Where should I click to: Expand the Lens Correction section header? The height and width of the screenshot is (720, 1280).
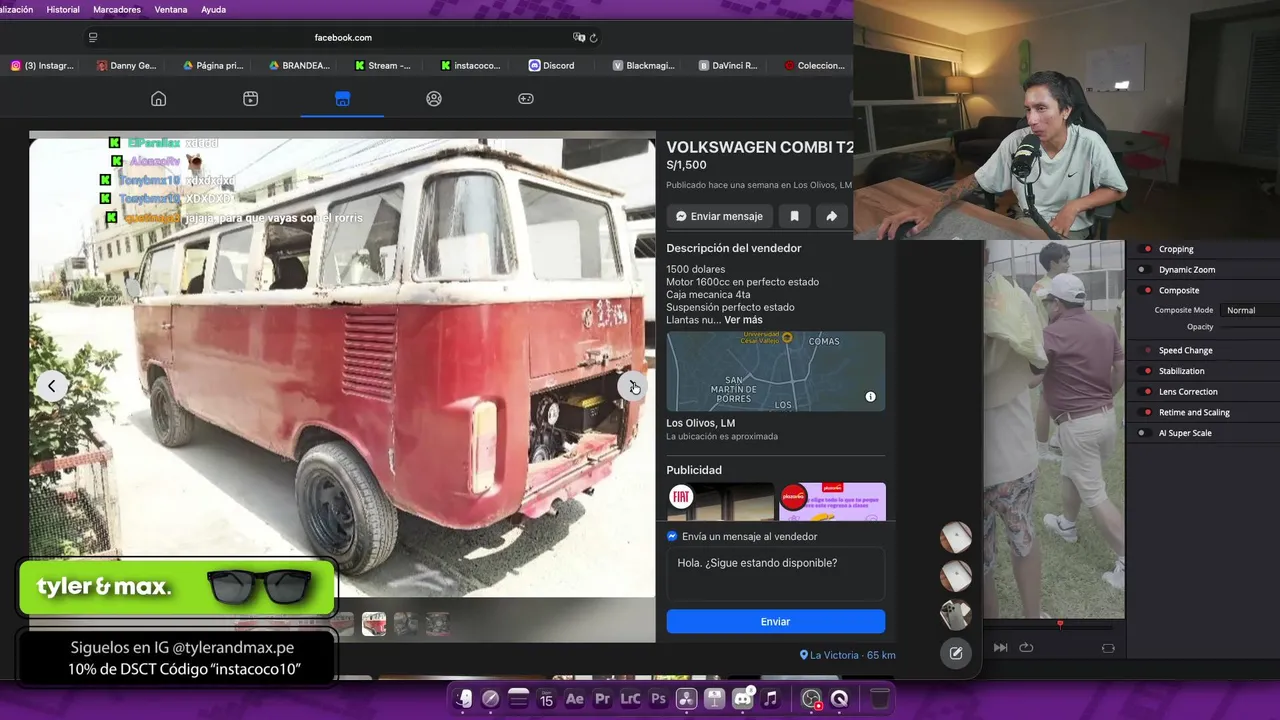click(x=1188, y=392)
